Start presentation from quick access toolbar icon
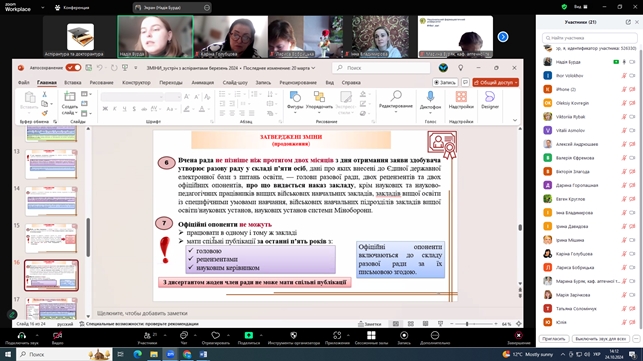The width and height of the screenshot is (643, 361). (x=125, y=68)
